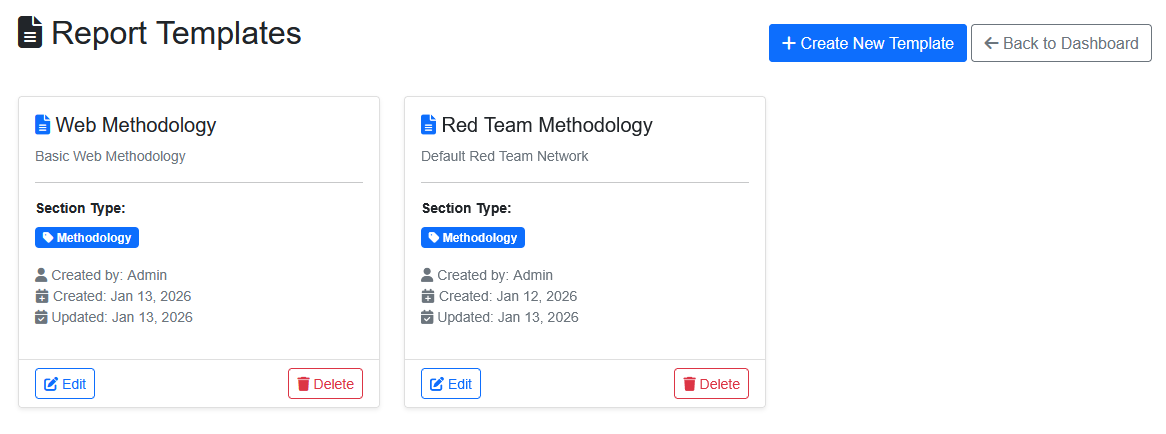Open the Red Team Methodology card title
This screenshot has height=434, width=1166.
click(x=547, y=125)
